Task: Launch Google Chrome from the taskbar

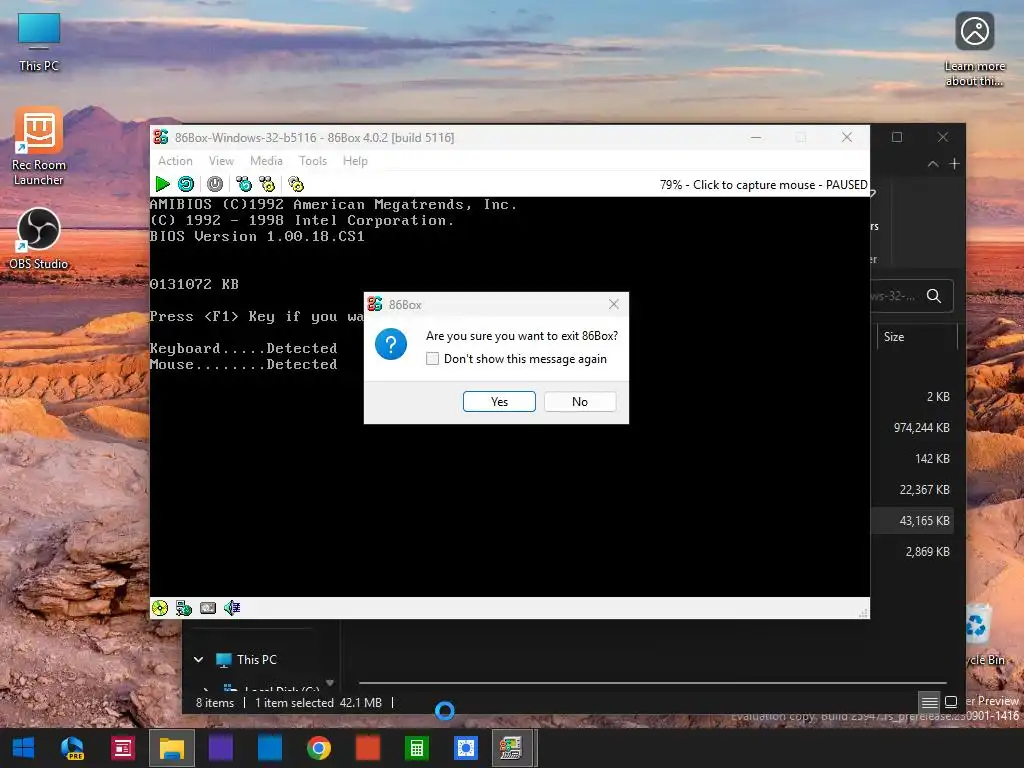Action: point(319,748)
